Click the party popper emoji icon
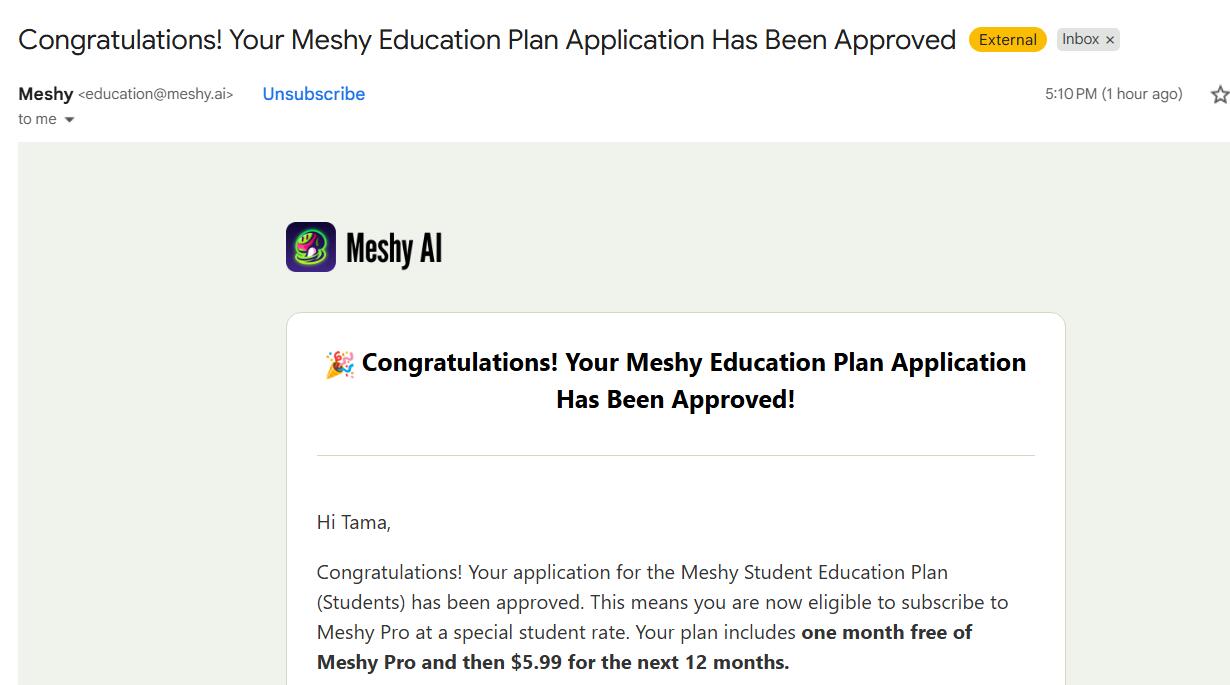The width and height of the screenshot is (1230, 685). (x=339, y=364)
